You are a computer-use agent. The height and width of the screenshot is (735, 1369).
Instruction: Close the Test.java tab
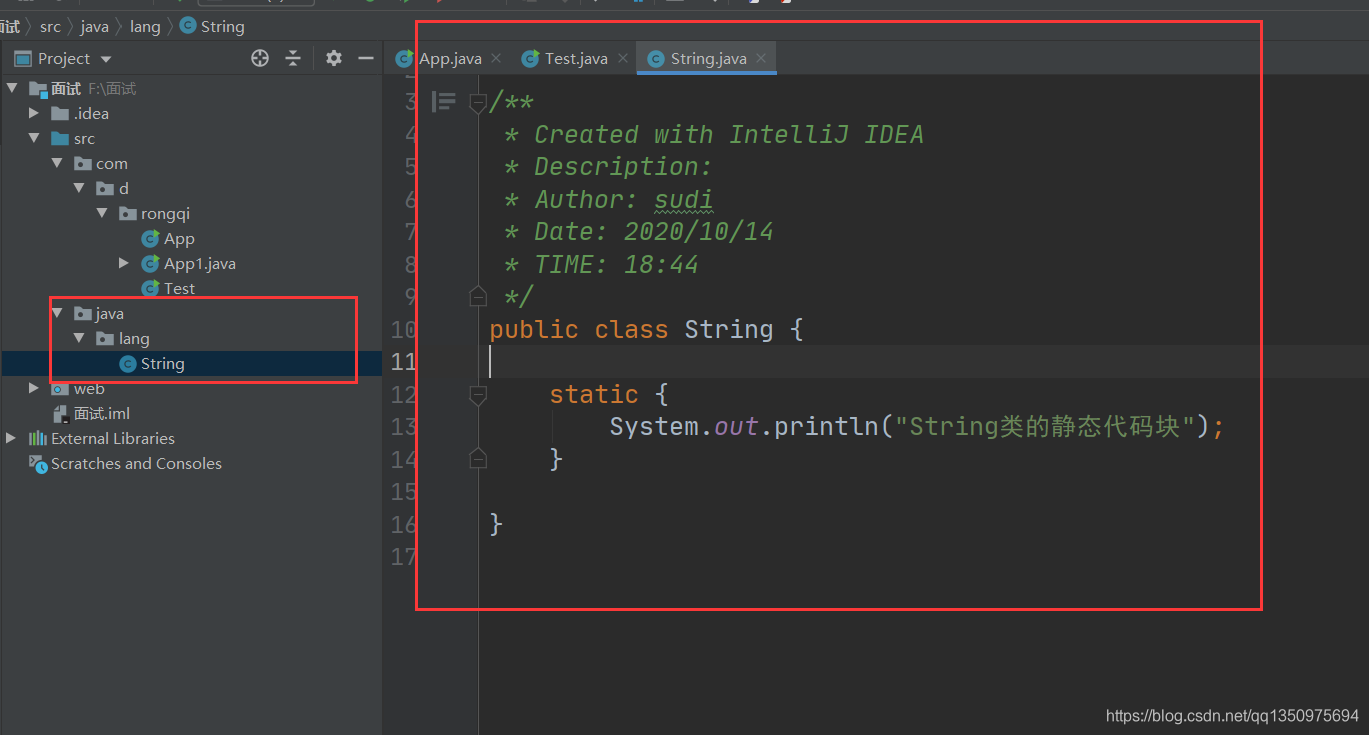pos(622,58)
